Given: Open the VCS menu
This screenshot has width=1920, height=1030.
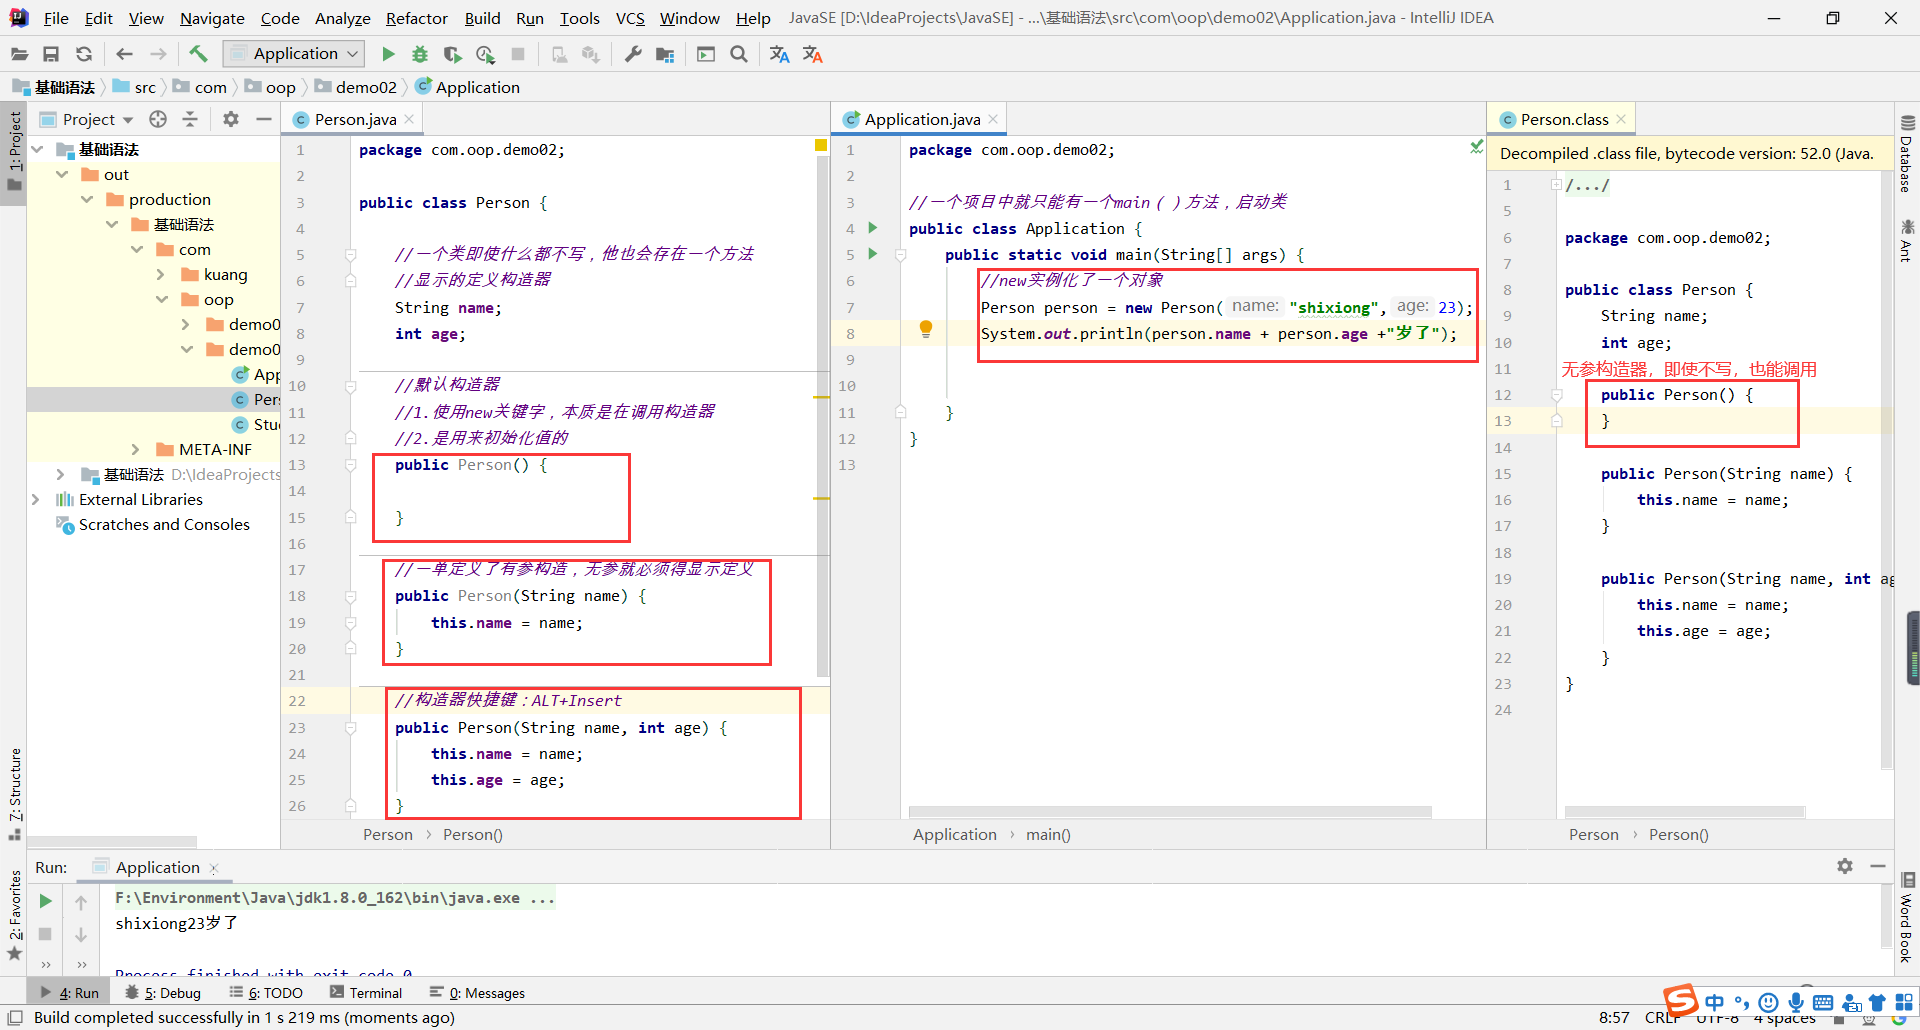Looking at the screenshot, I should click(630, 18).
